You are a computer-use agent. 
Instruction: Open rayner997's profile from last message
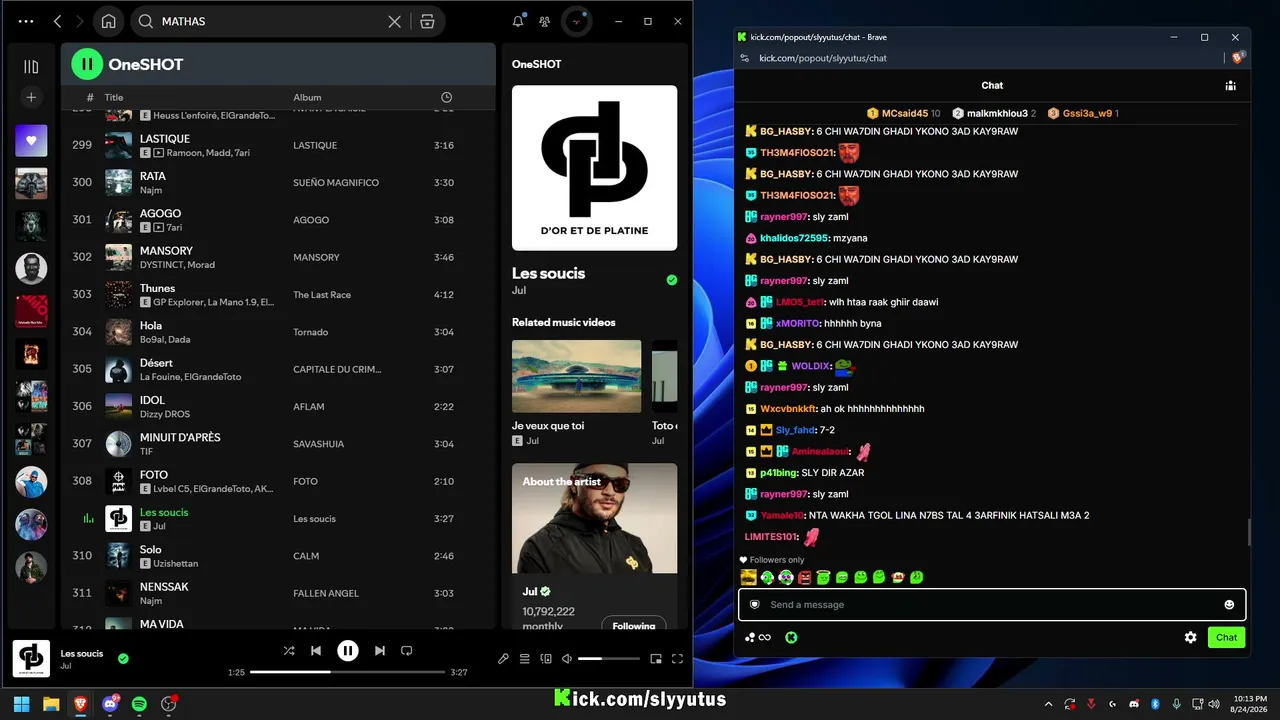783,494
